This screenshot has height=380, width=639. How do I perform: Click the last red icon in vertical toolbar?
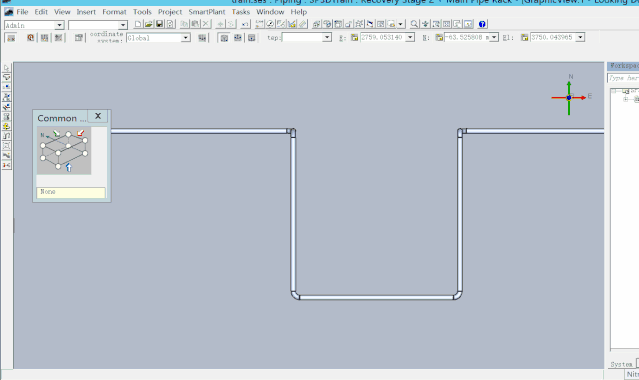click(7, 165)
